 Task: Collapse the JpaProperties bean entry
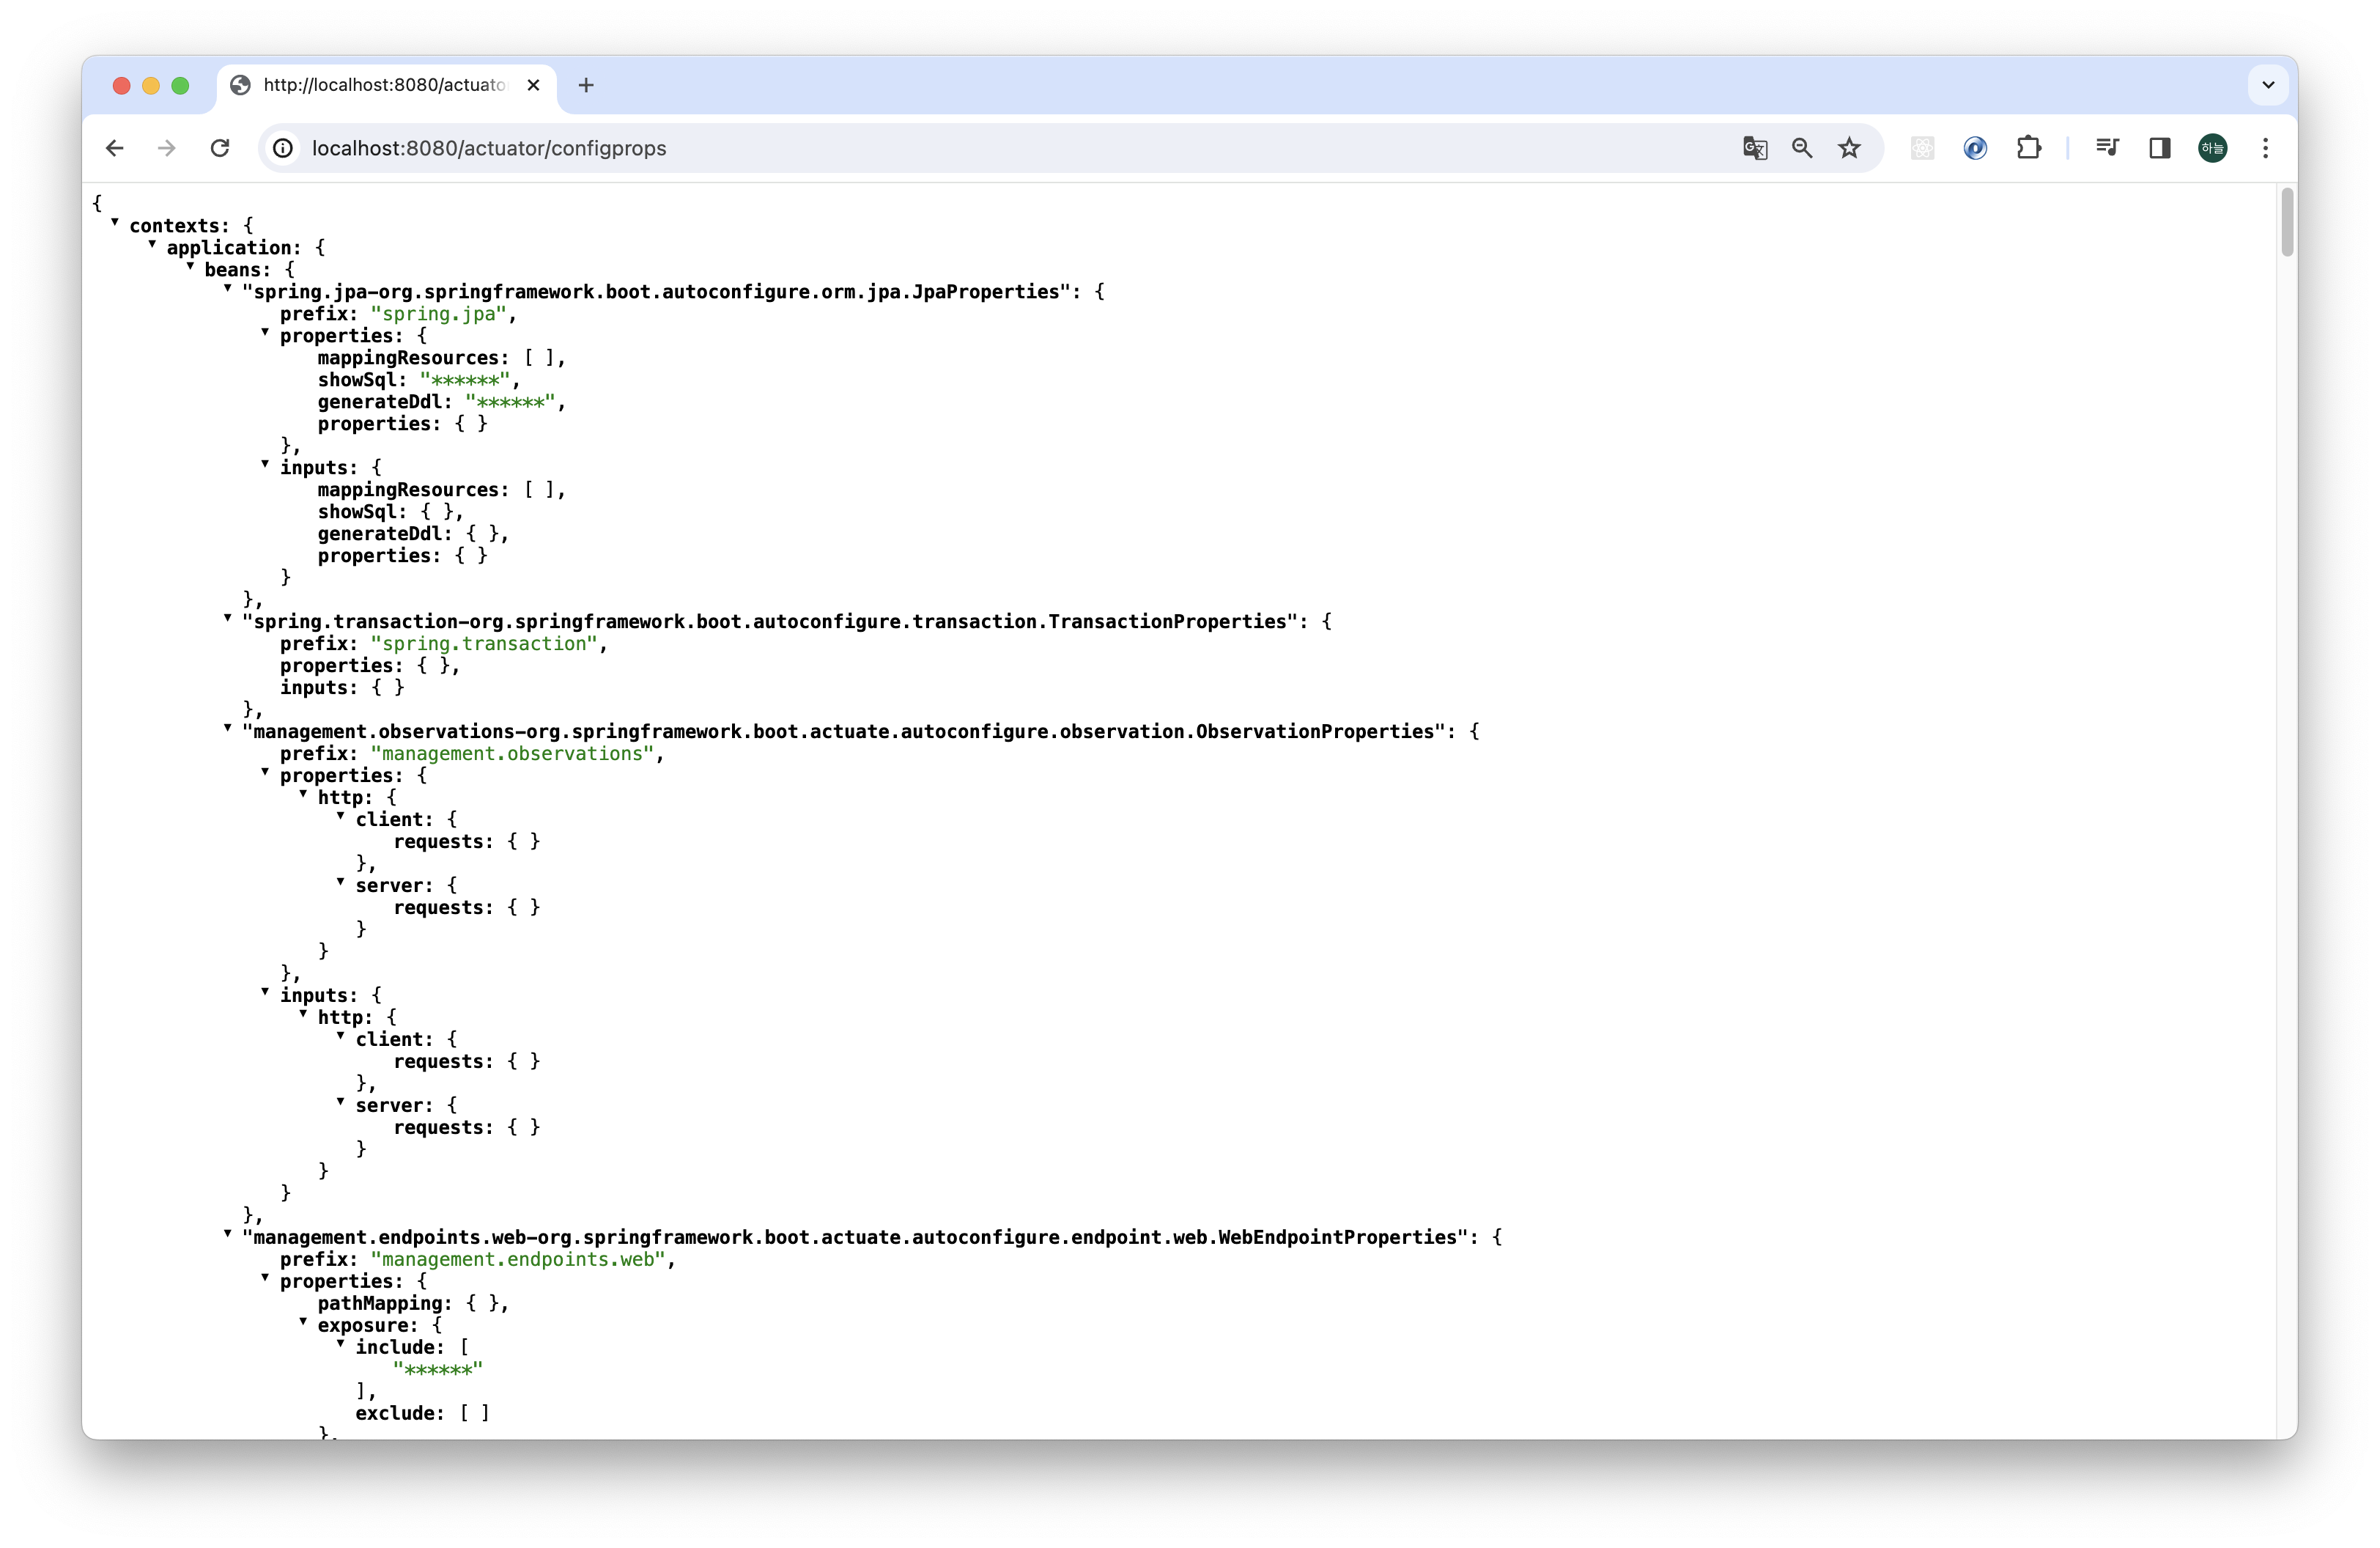(228, 288)
